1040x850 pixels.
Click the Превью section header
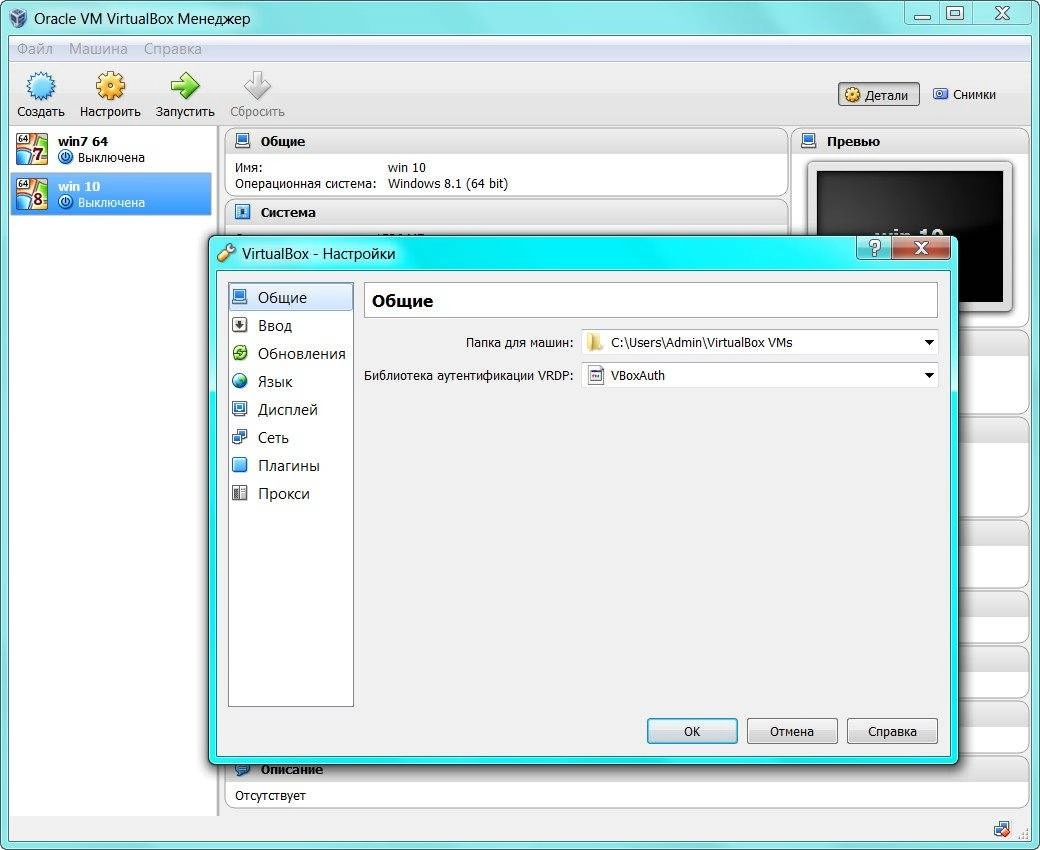[910, 141]
